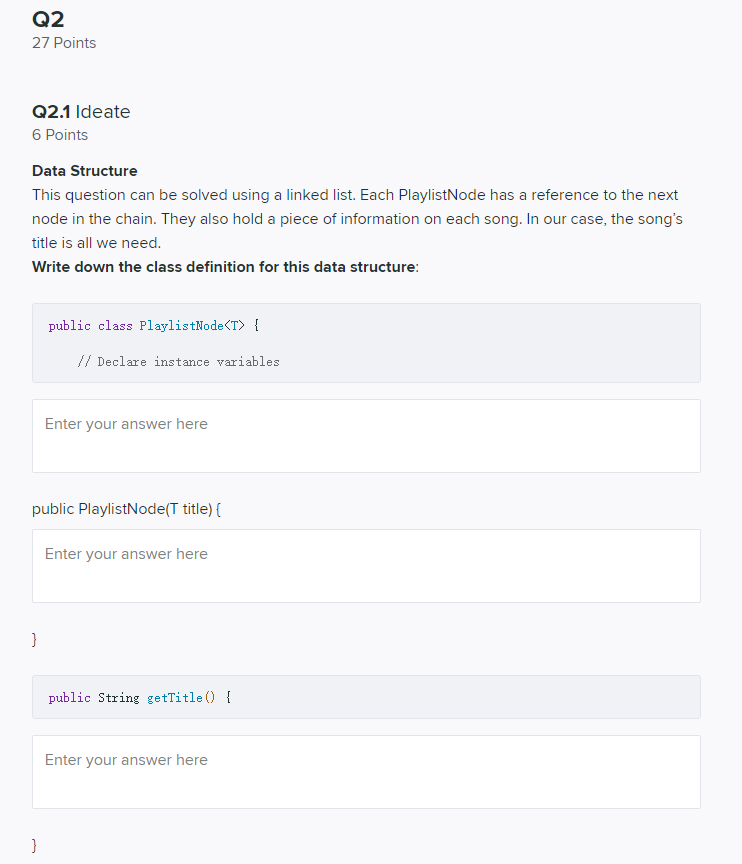Click the Q2.1 Ideate section title
This screenshot has height=864, width=742.
80,112
